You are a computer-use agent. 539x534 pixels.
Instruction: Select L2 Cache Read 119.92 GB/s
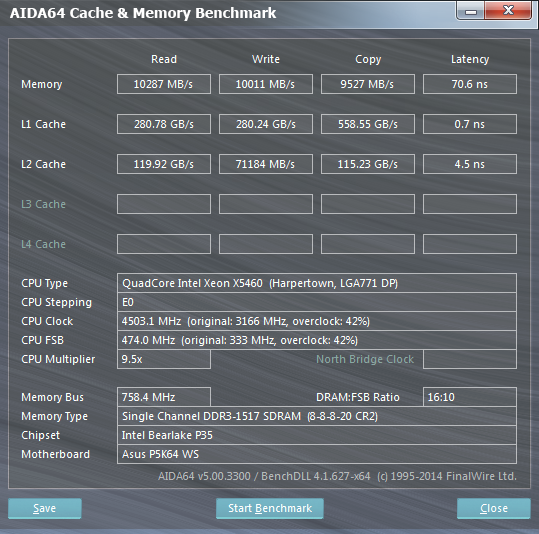tap(164, 164)
